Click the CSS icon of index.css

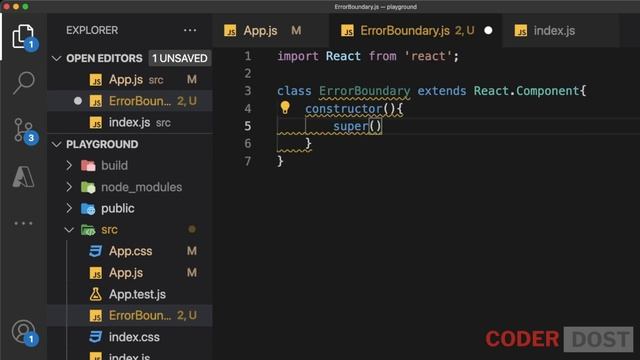(x=96, y=337)
